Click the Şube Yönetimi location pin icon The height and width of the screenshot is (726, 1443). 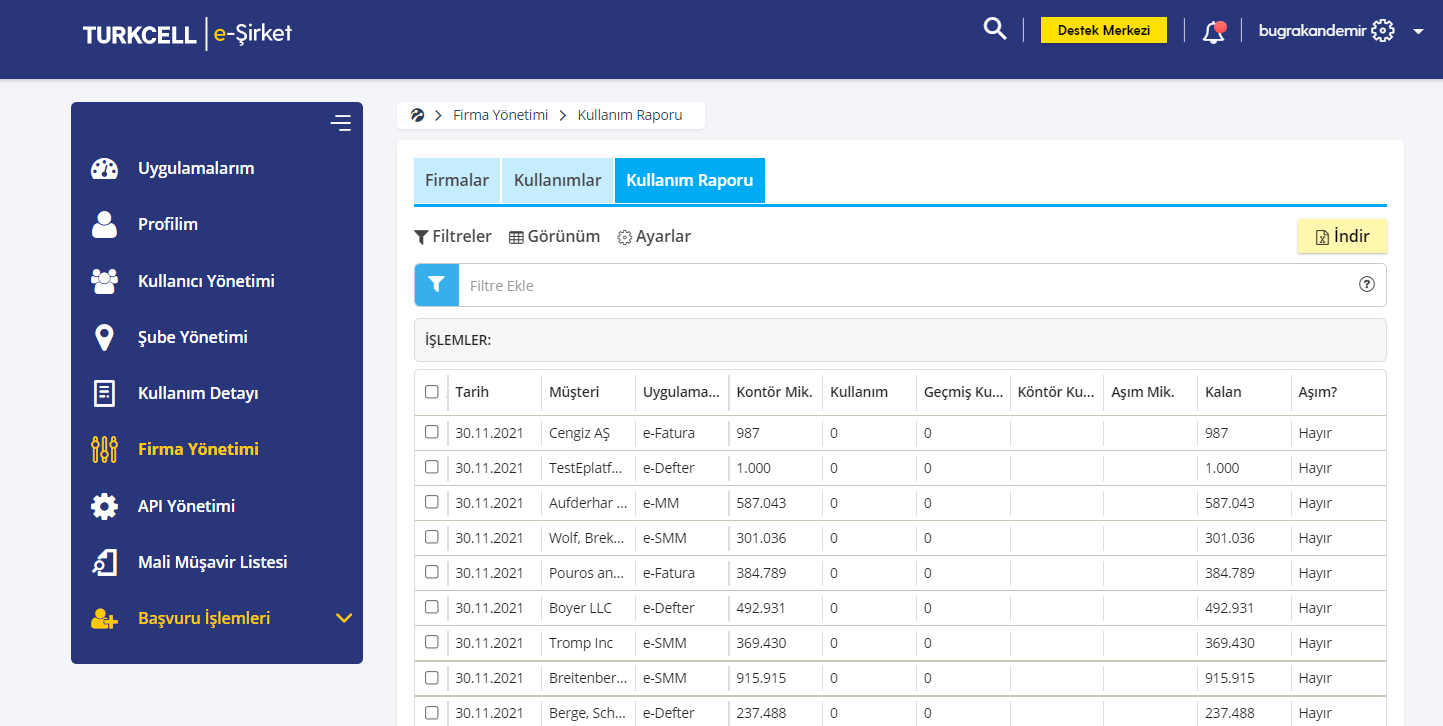104,338
